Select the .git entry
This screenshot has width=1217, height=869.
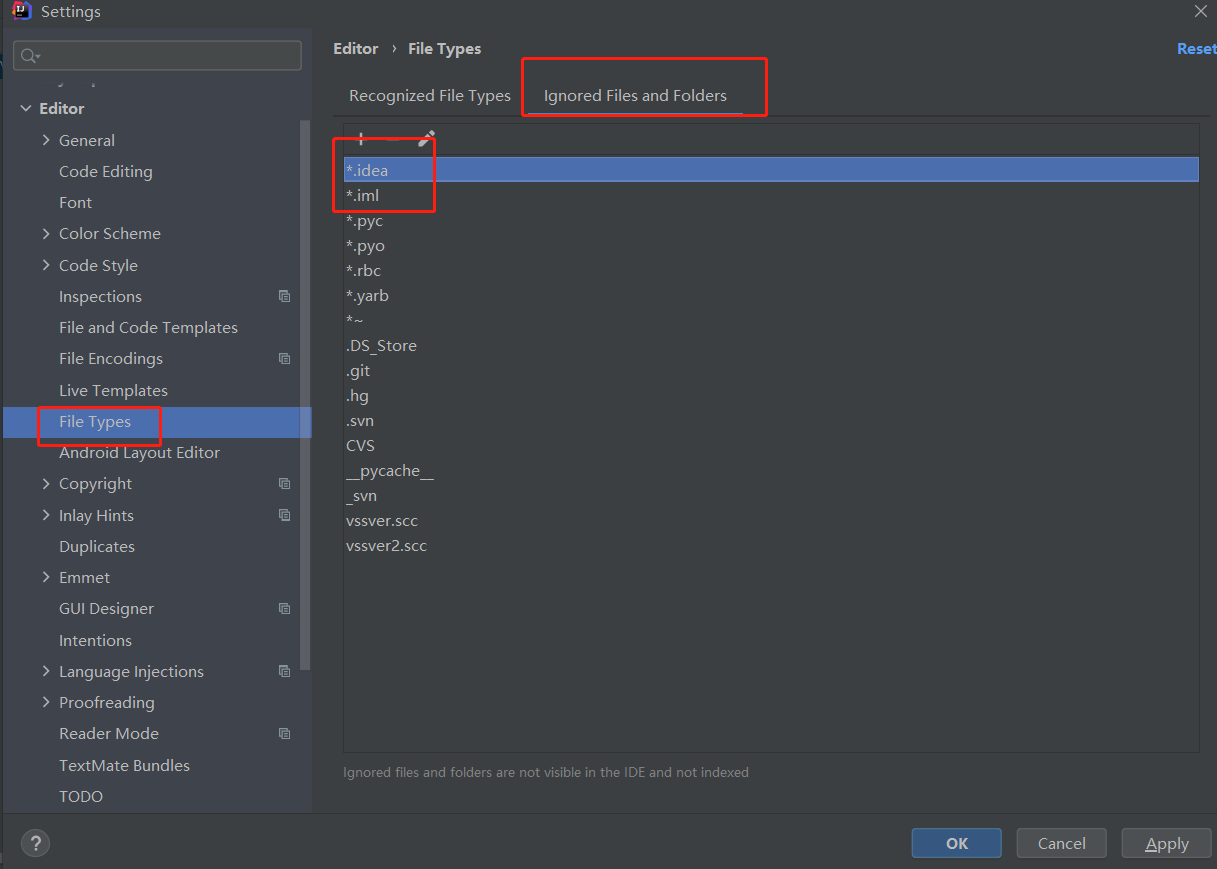coord(771,370)
